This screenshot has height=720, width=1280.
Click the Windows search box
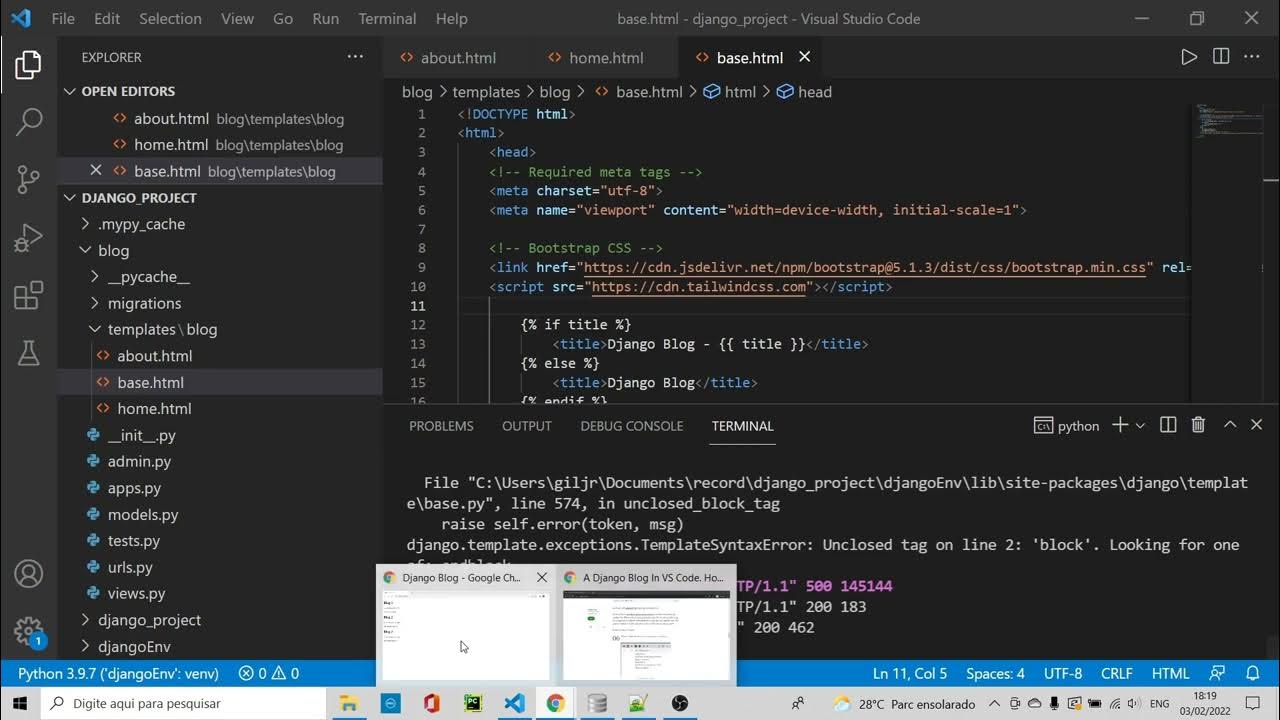183,703
